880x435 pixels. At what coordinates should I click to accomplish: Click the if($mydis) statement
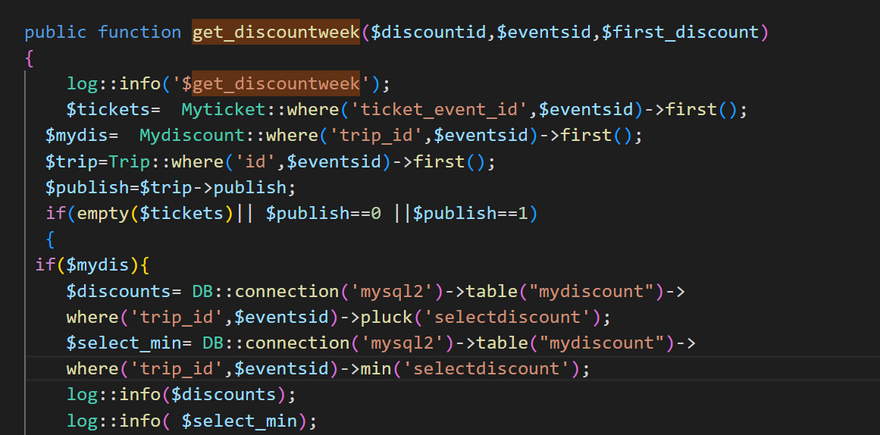pyautogui.click(x=92, y=265)
